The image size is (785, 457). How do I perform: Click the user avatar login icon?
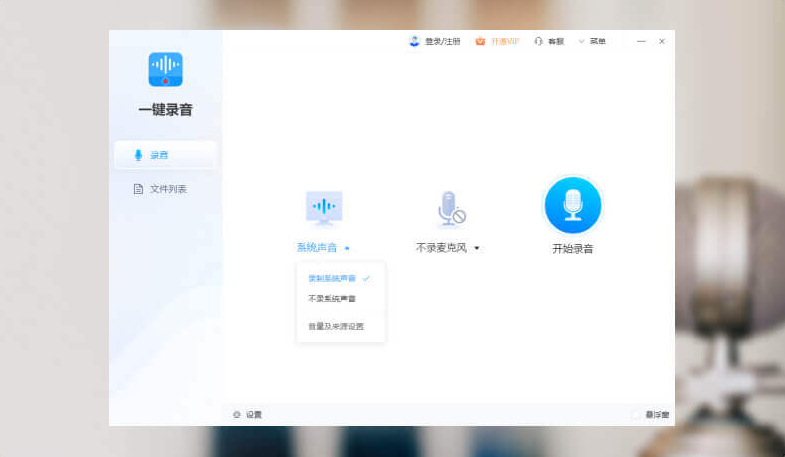pyautogui.click(x=414, y=41)
